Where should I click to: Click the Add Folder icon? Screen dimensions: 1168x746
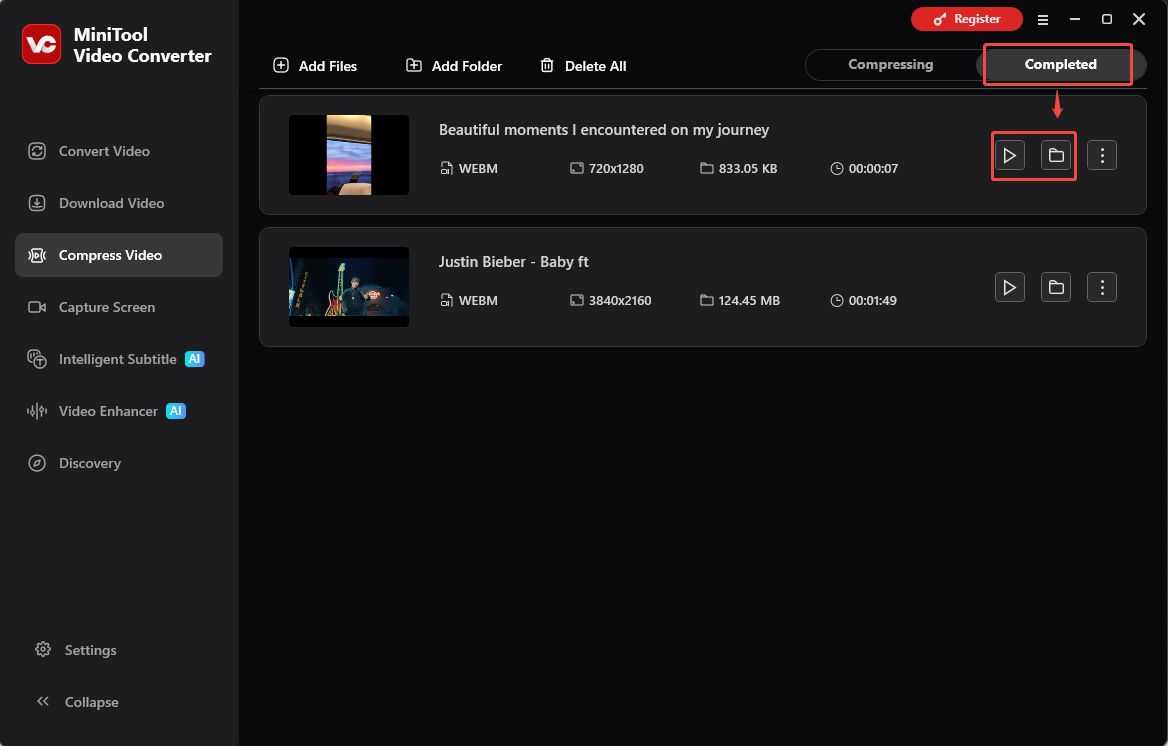coord(414,66)
